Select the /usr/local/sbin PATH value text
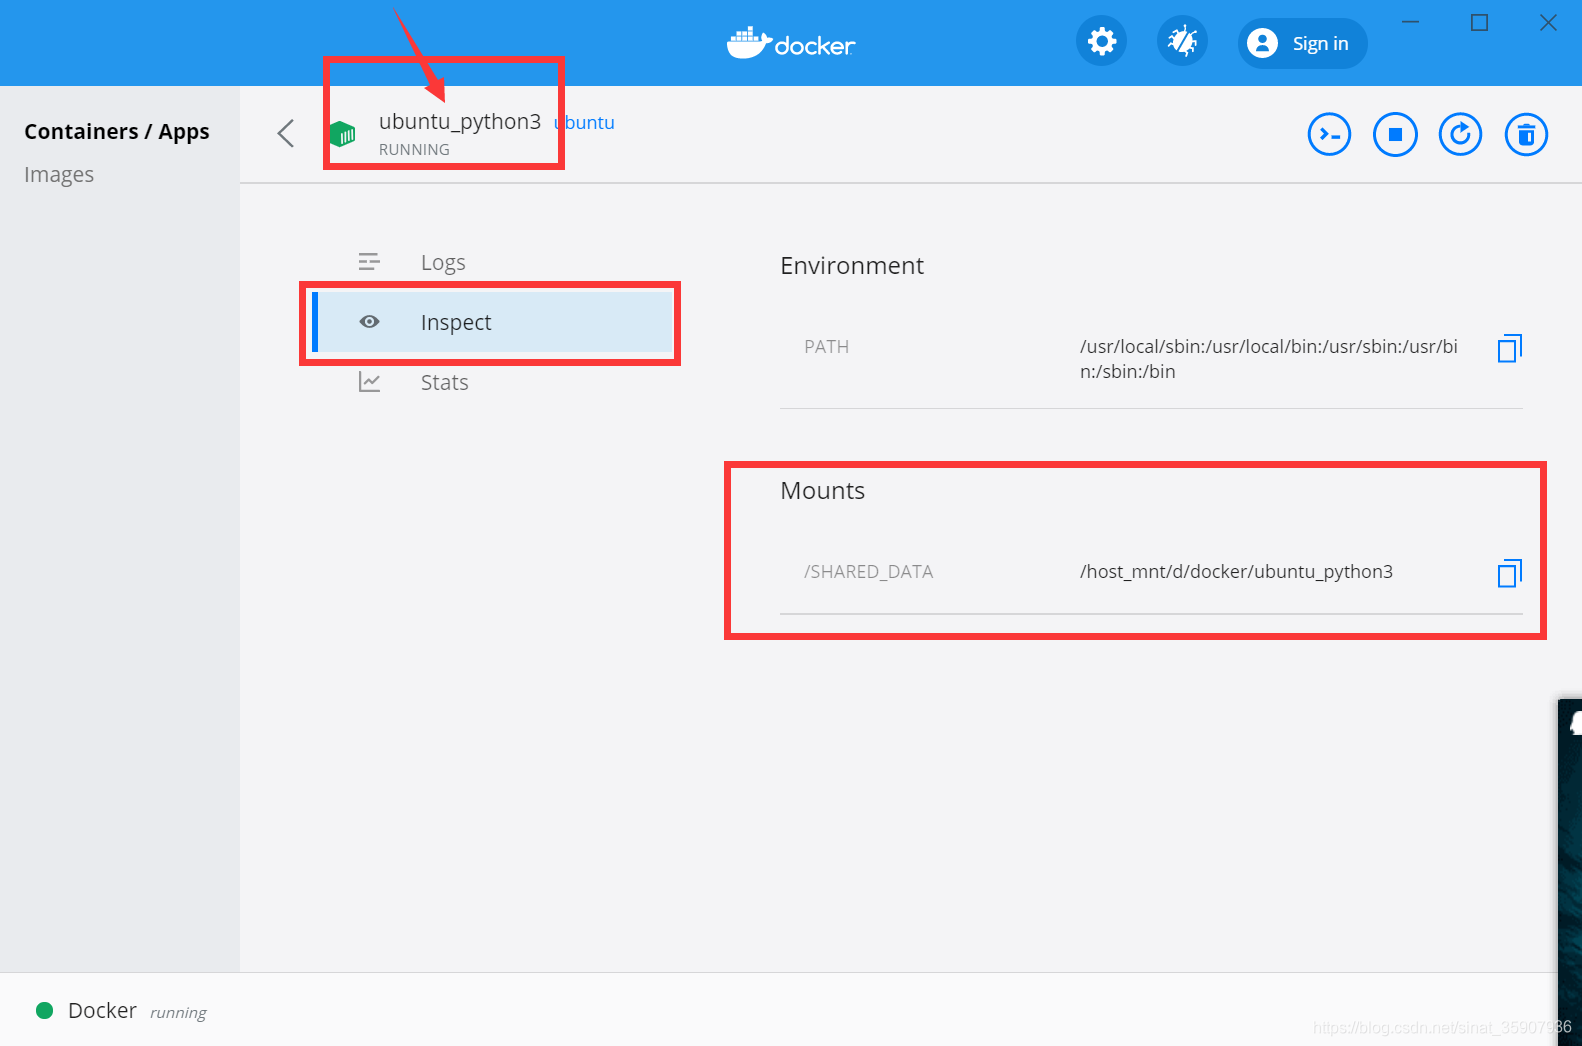Screen dimensions: 1582x1046 pyautogui.click(x=1269, y=359)
